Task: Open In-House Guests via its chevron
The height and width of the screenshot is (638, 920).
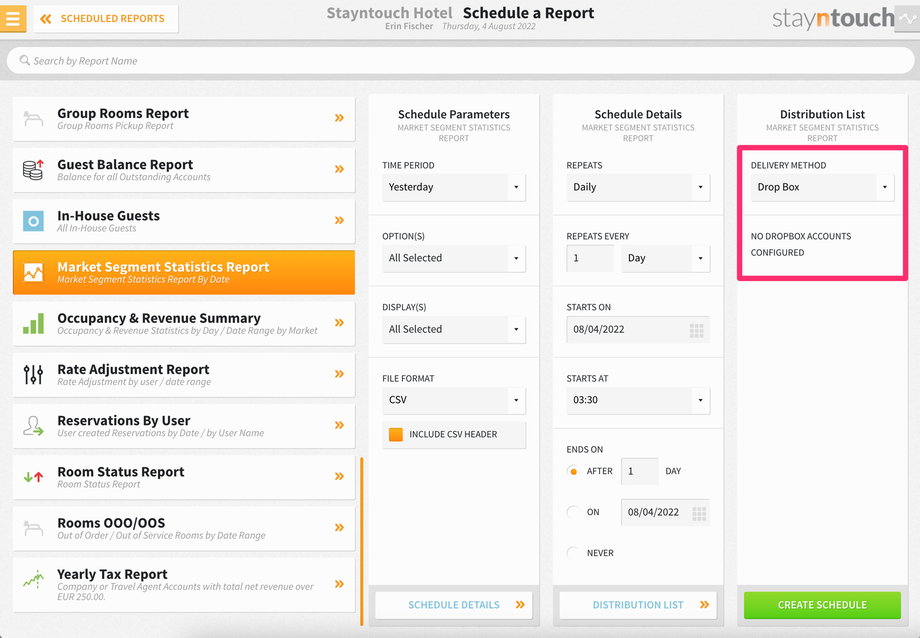Action: [339, 220]
